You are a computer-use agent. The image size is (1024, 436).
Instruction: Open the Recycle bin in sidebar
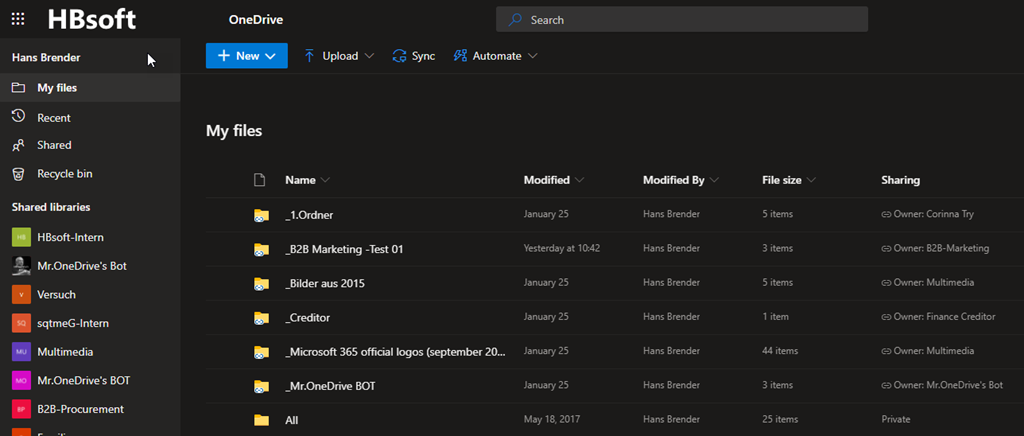tap(64, 174)
